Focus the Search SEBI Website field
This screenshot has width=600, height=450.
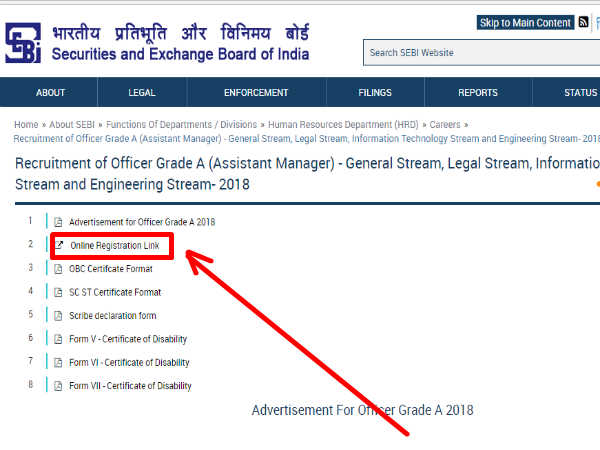pyautogui.click(x=481, y=53)
